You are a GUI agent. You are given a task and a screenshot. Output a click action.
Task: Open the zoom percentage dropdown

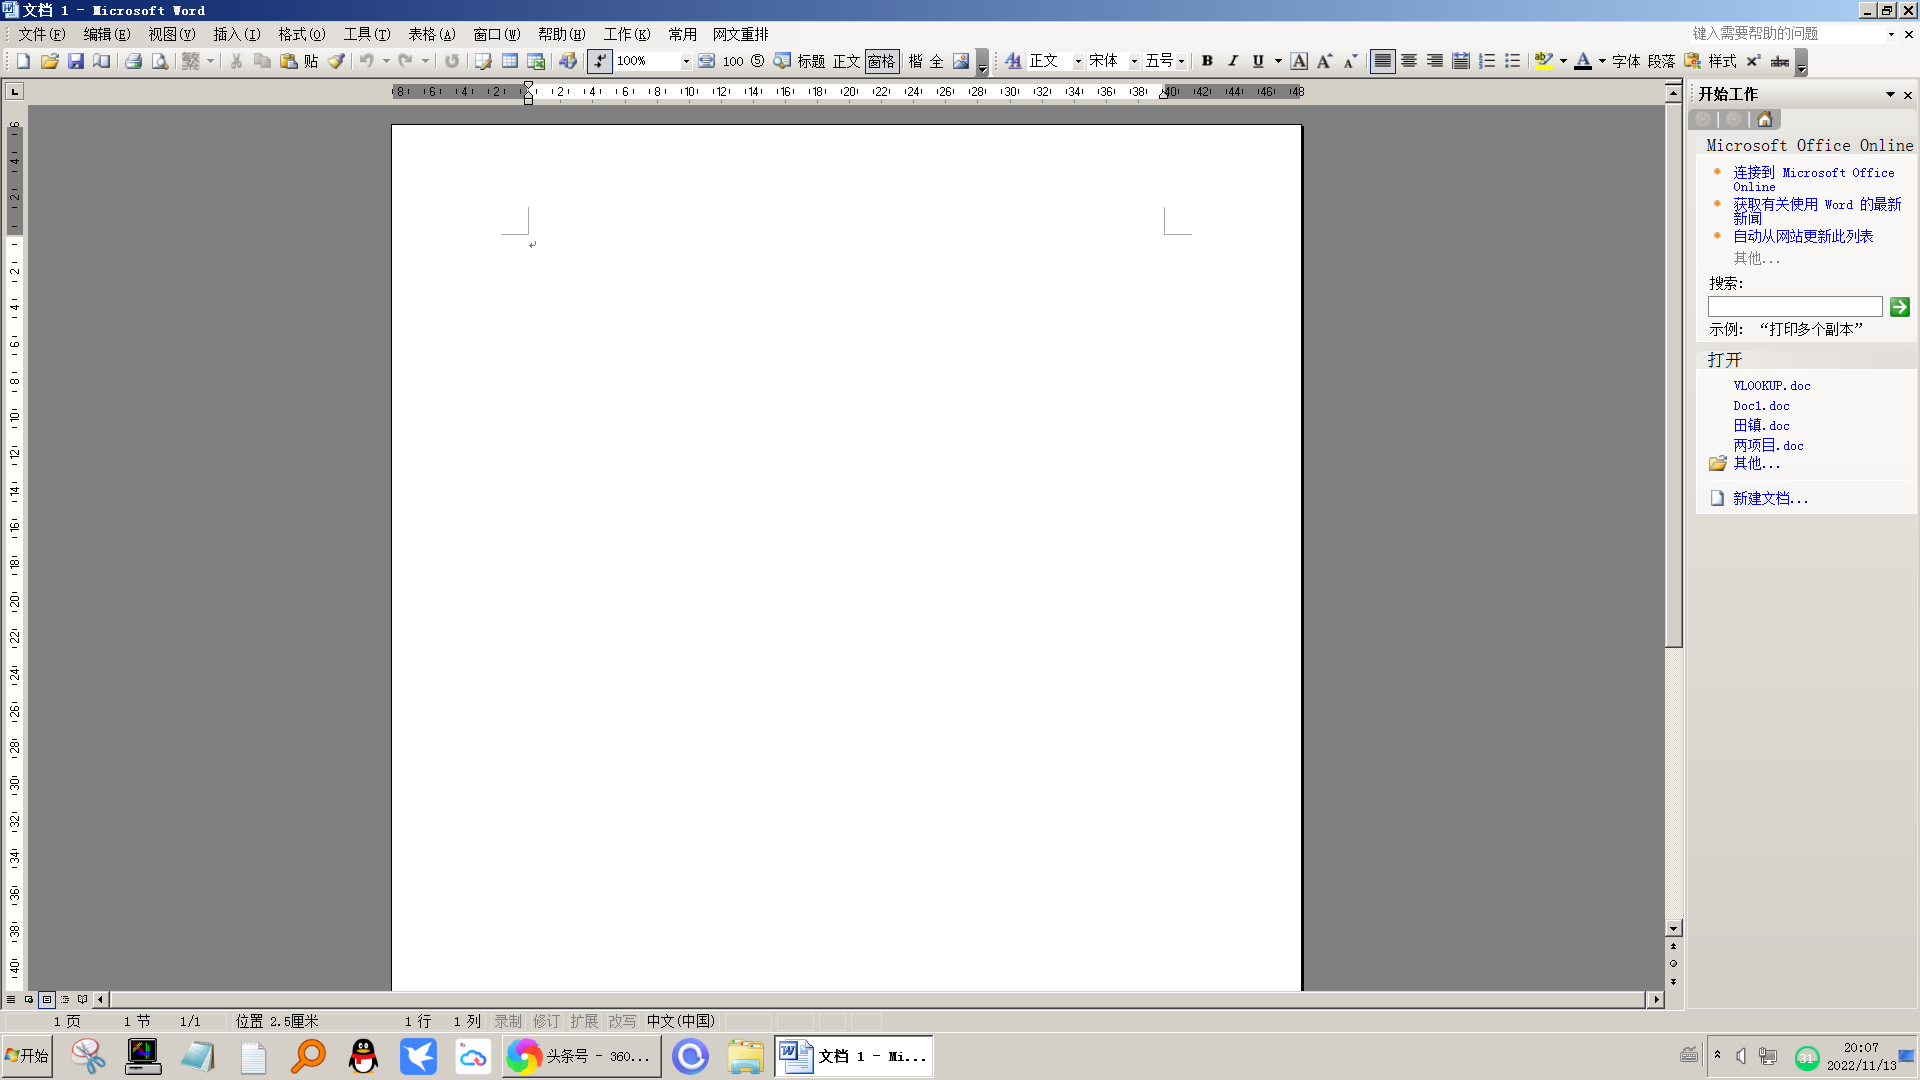tap(686, 61)
